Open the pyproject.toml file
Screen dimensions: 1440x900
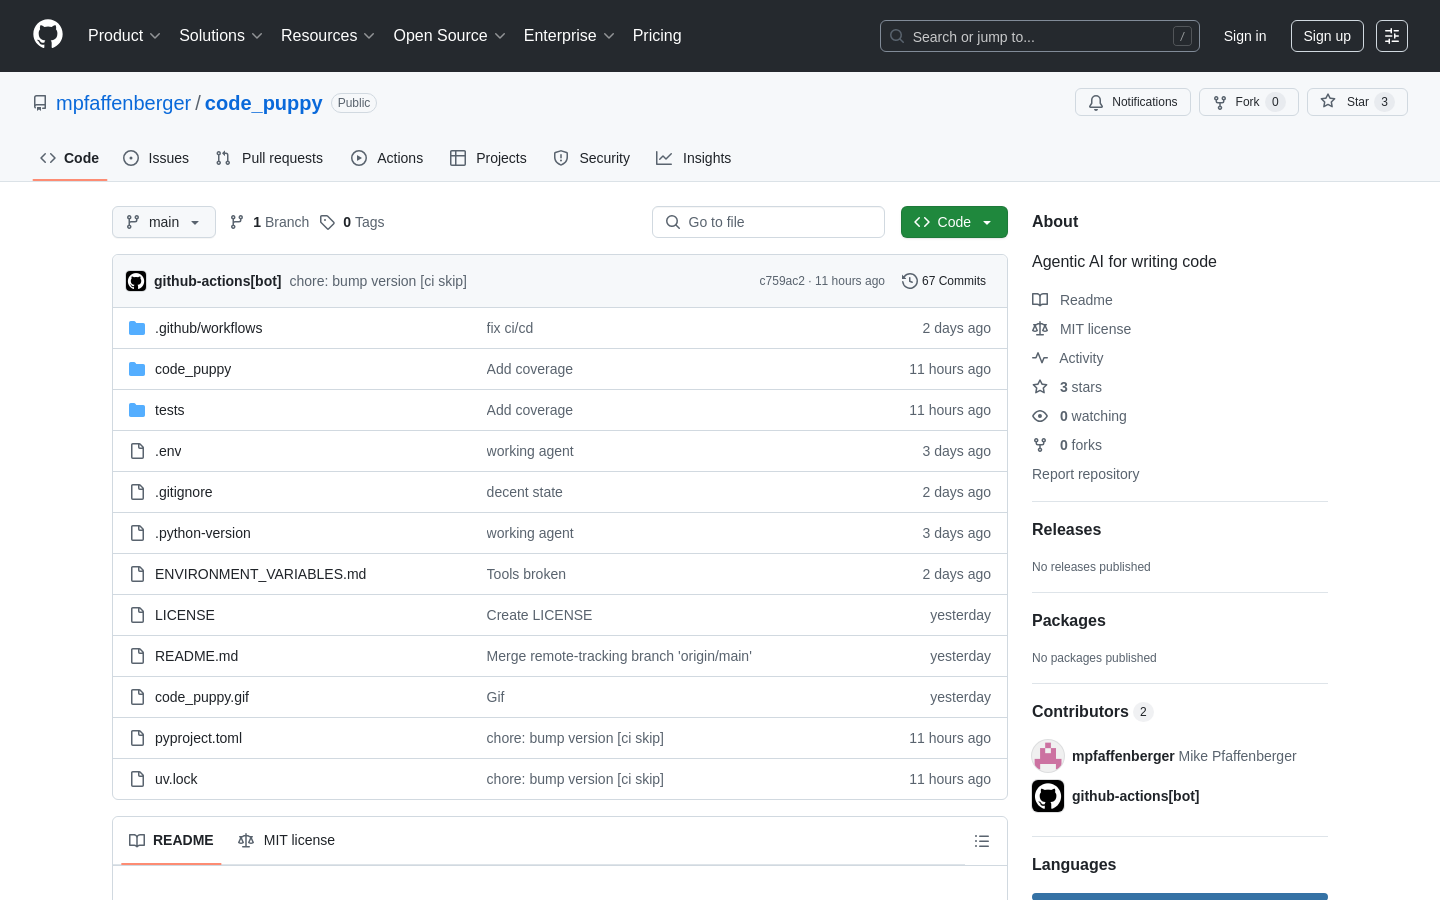pyautogui.click(x=198, y=738)
